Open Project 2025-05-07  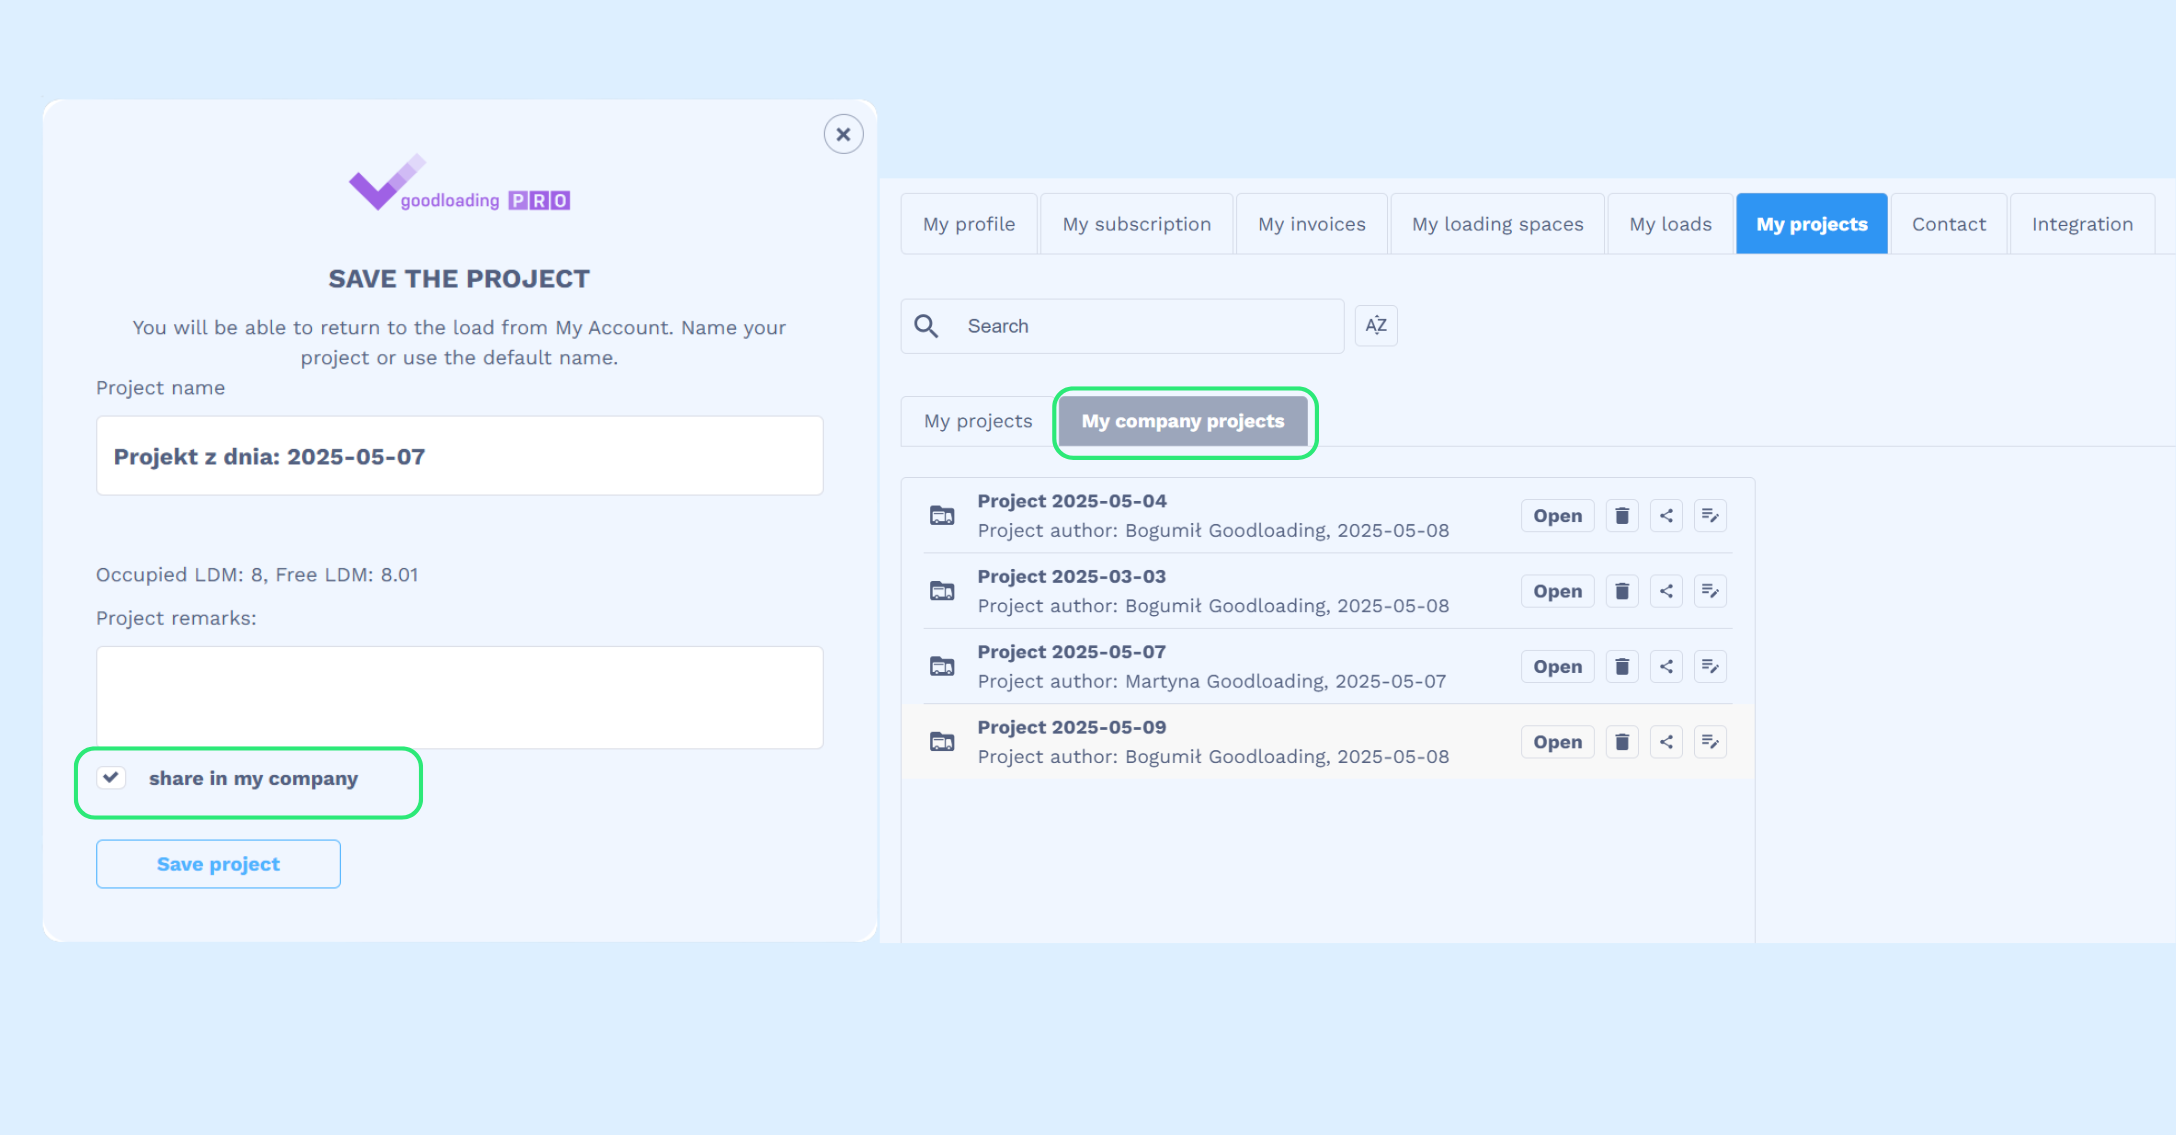[1557, 666]
